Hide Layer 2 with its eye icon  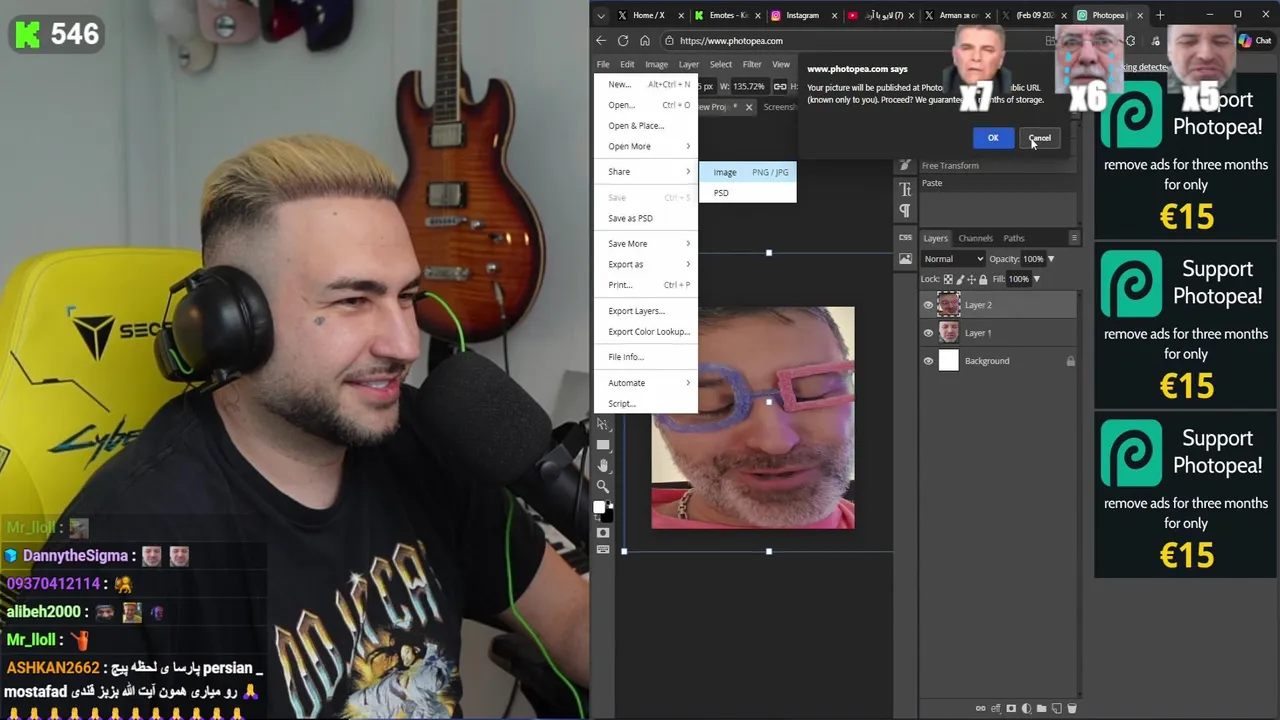pyautogui.click(x=928, y=305)
